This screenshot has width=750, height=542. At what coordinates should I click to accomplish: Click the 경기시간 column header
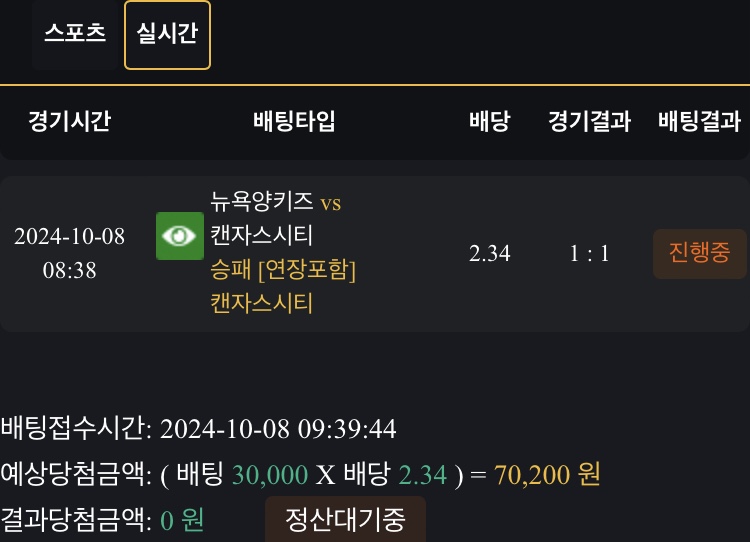[x=69, y=122]
